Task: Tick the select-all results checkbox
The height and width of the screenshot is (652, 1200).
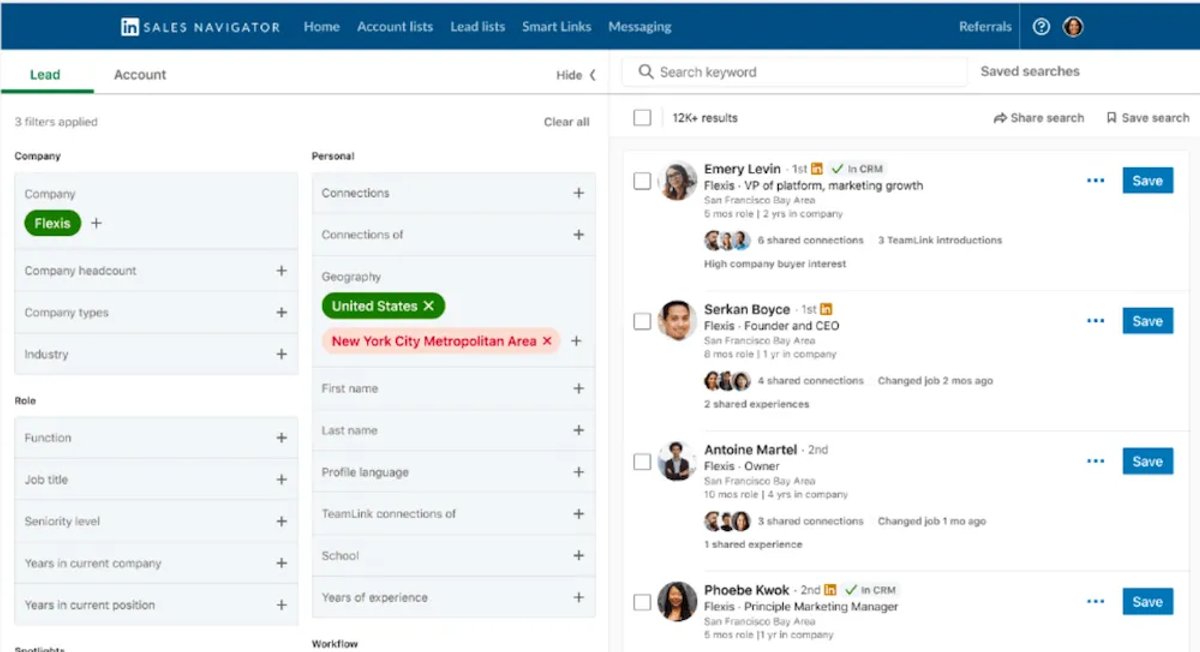Action: 642,118
